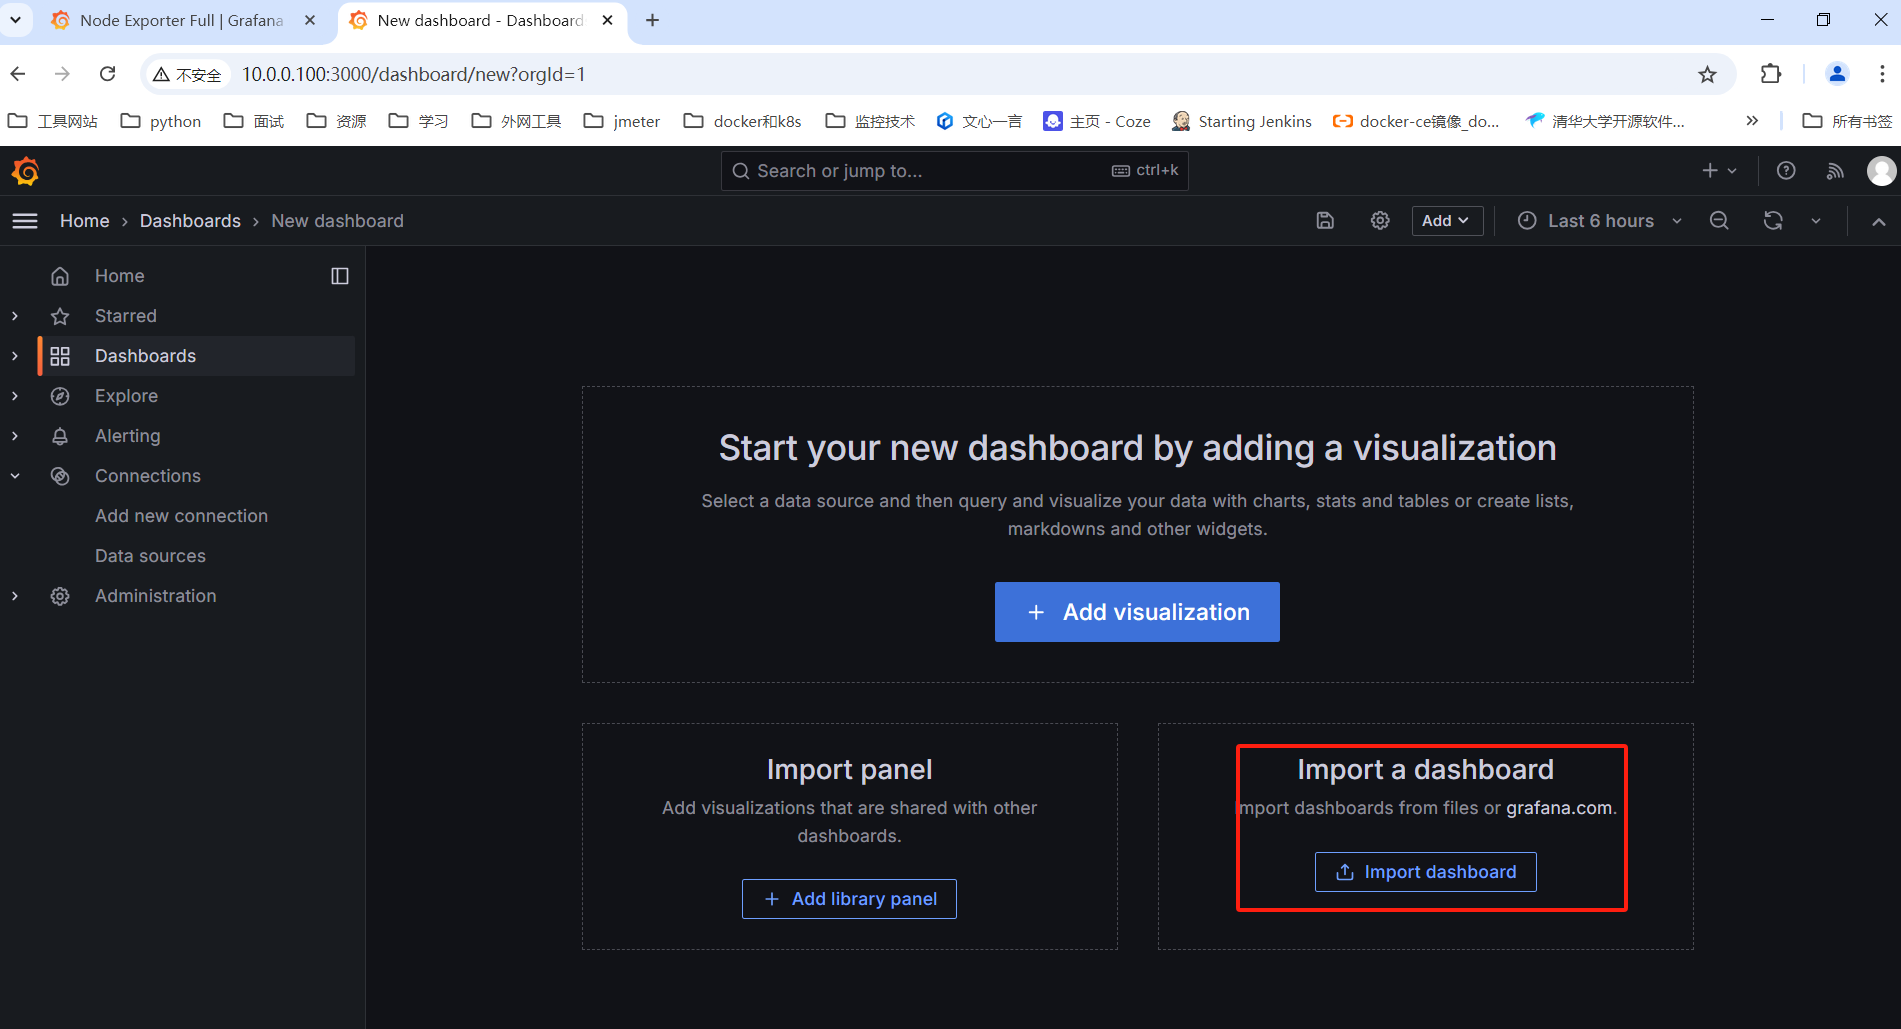
Task: Collapse the top toolbar with chevron
Action: pos(1879,221)
